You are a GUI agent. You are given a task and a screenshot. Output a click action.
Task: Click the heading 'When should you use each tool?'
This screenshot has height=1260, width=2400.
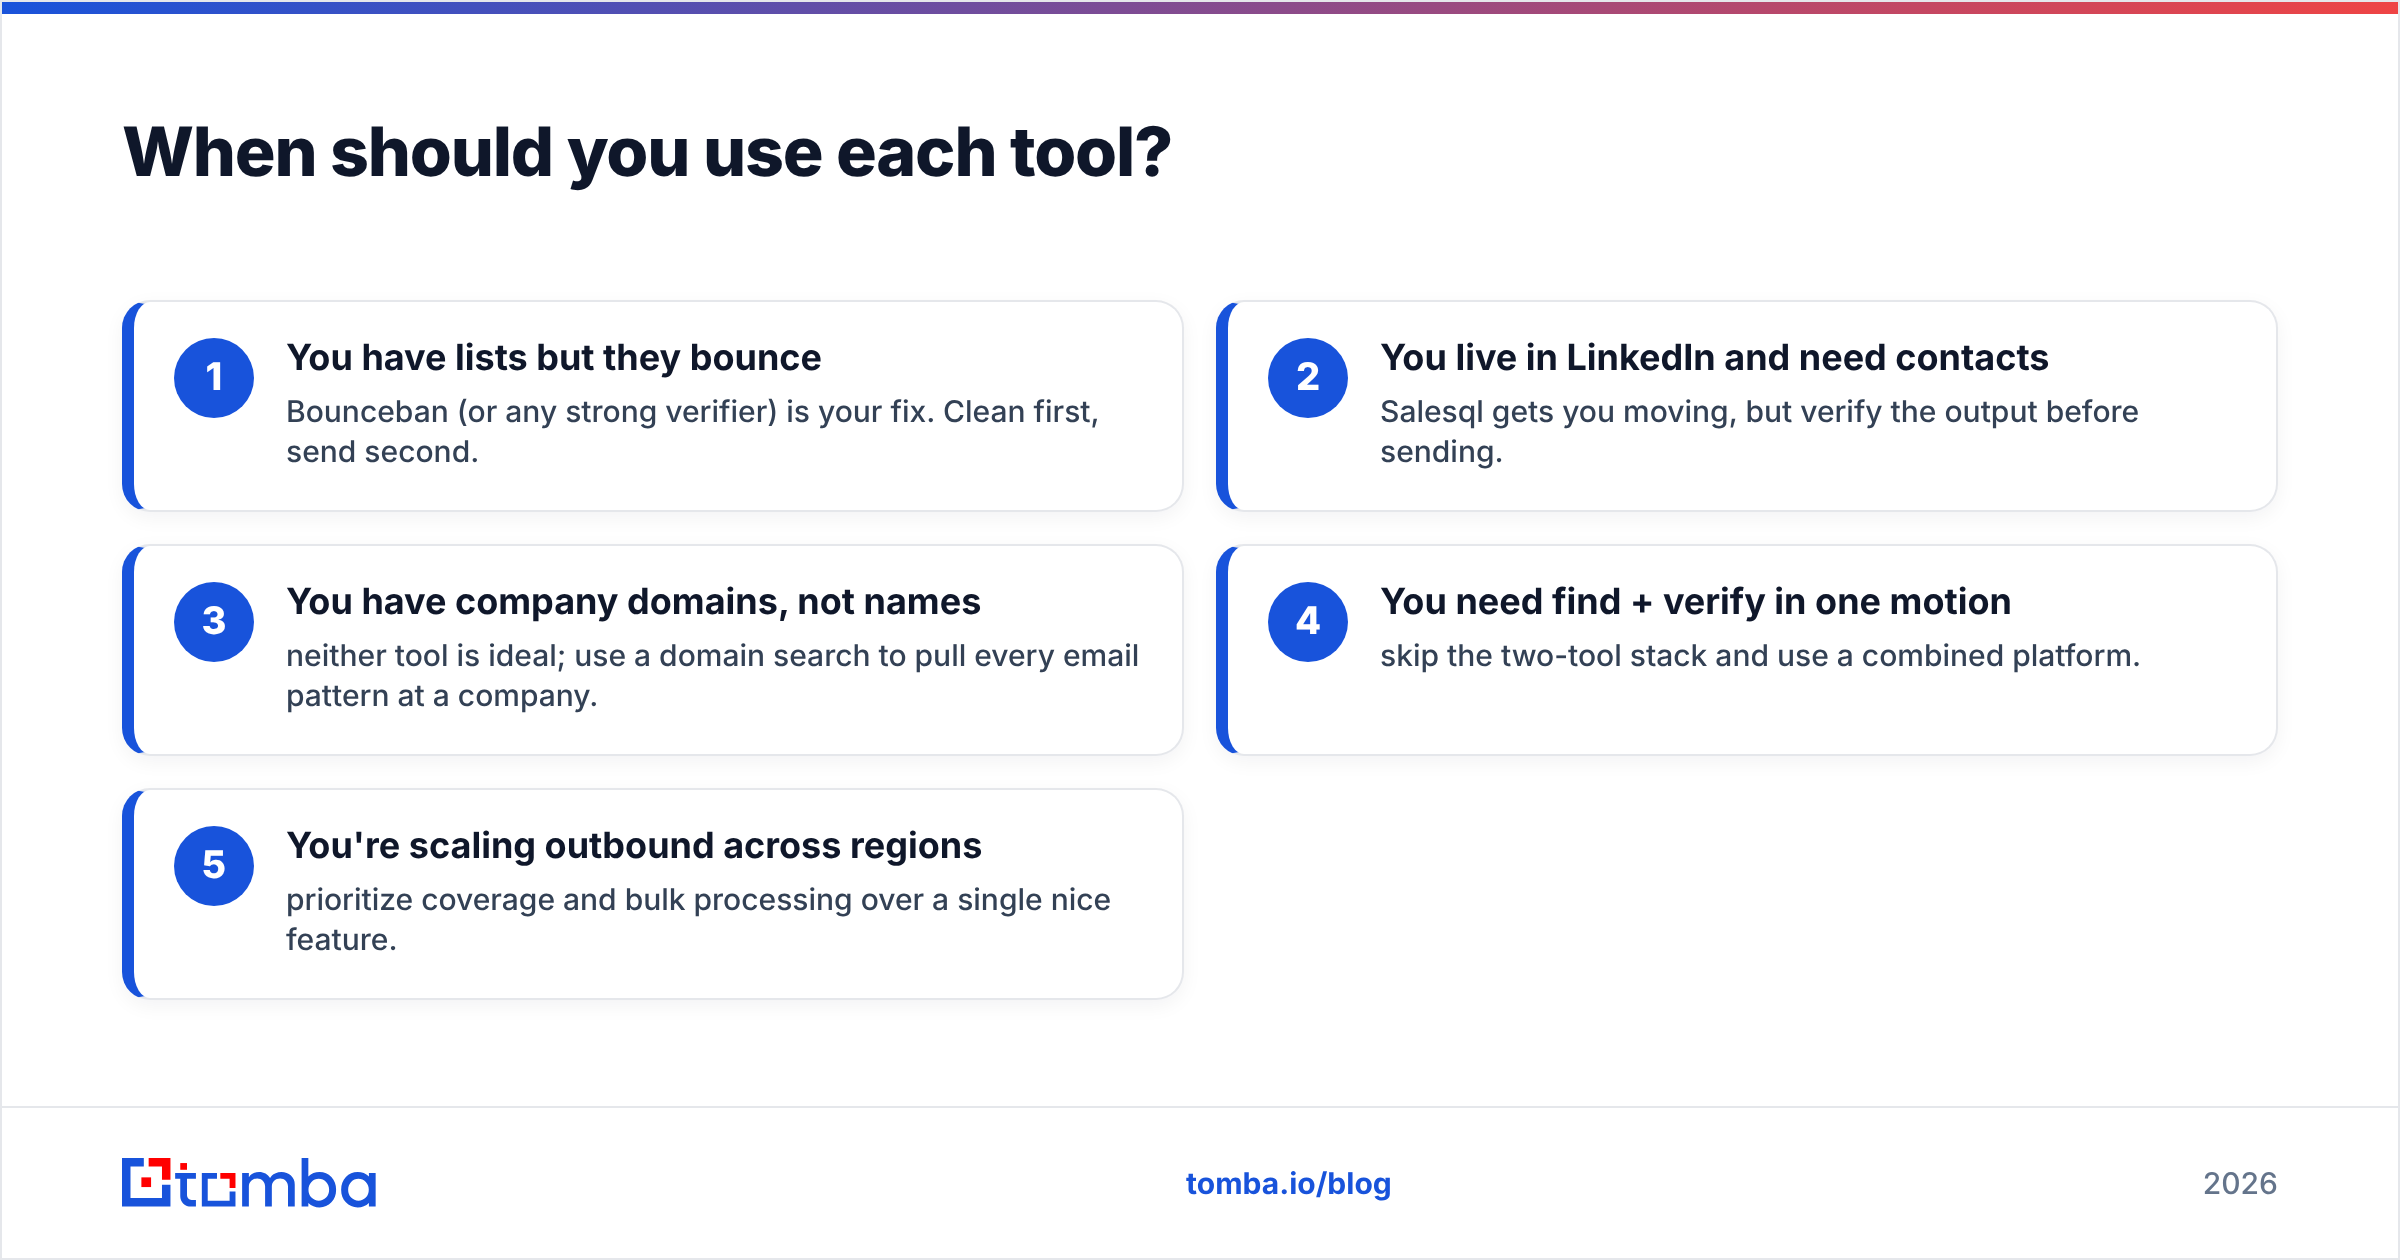(647, 154)
